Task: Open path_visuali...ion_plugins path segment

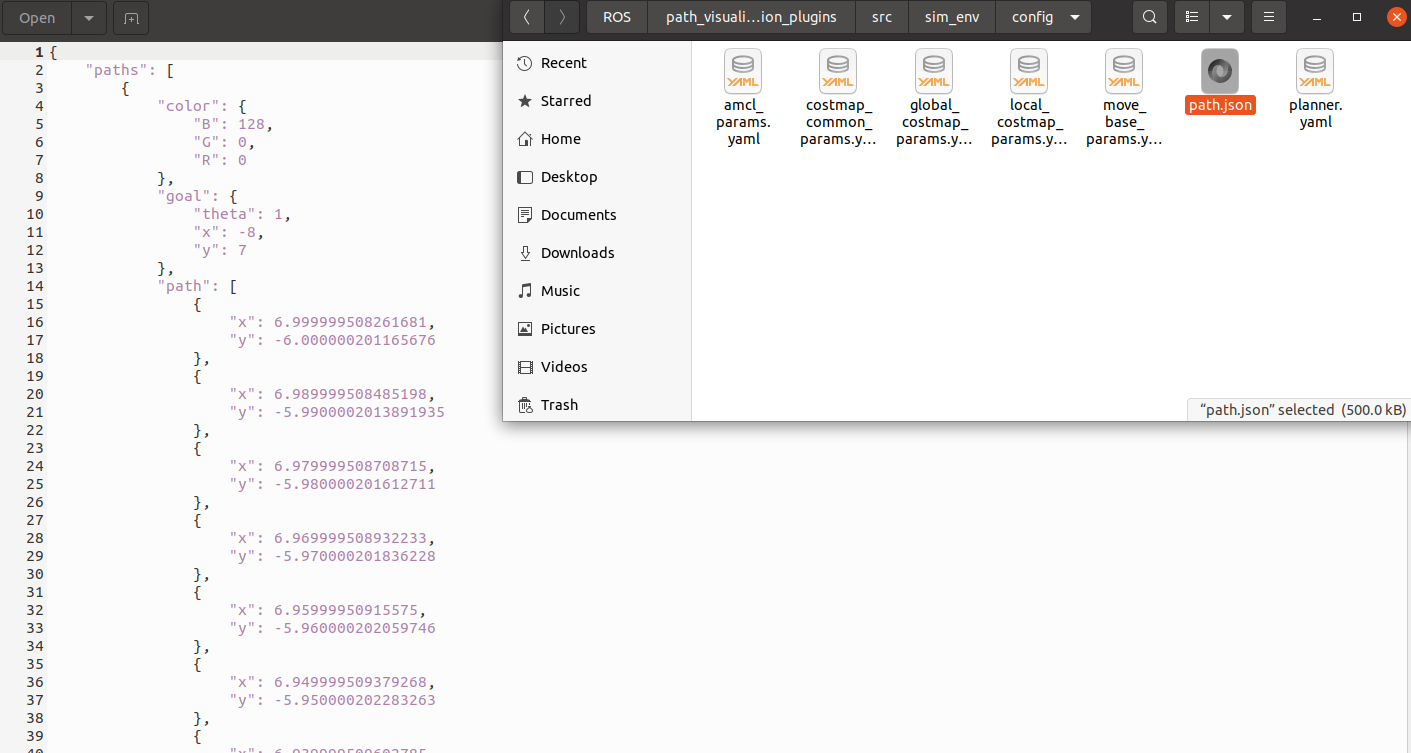Action: pos(751,17)
